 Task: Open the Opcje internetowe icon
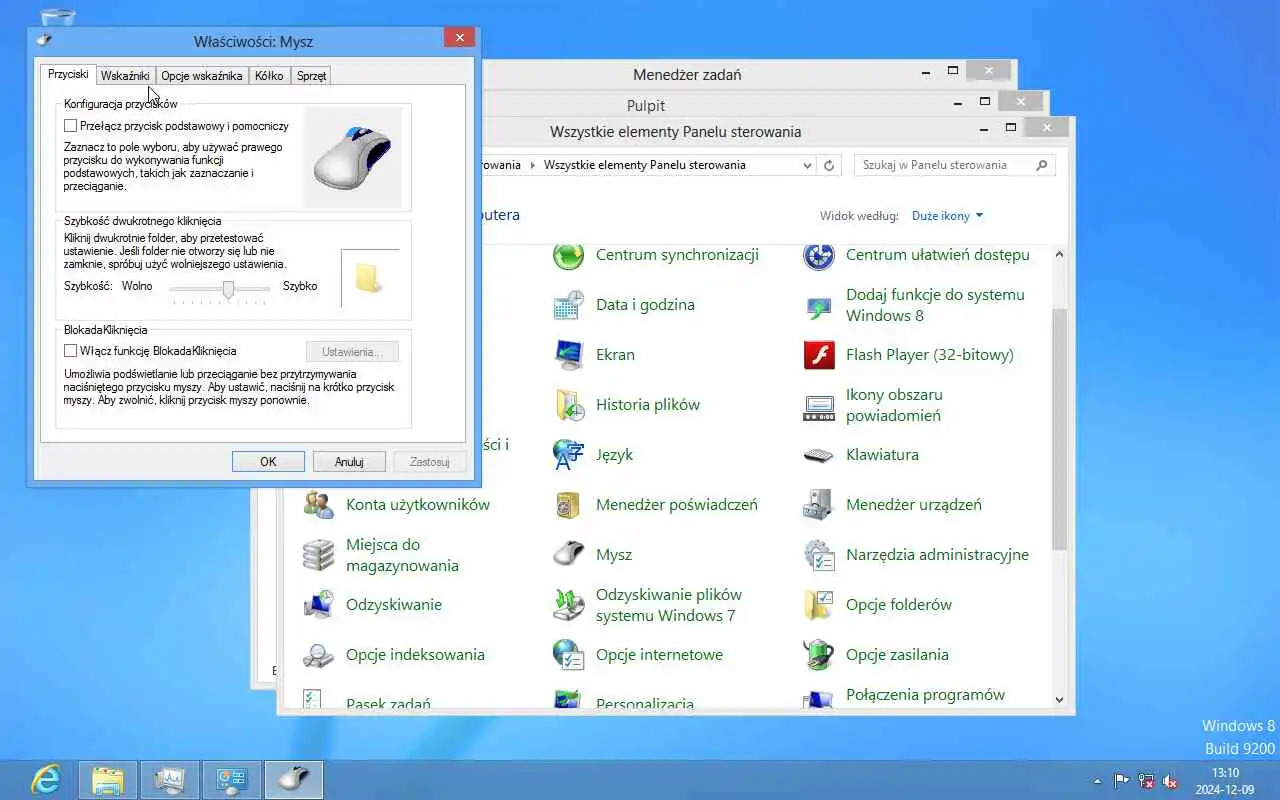(x=568, y=655)
